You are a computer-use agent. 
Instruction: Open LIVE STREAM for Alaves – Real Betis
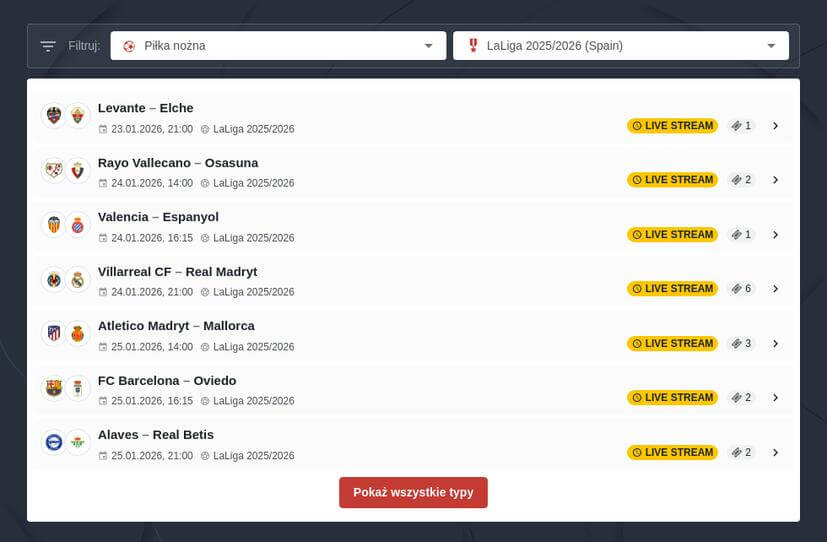pos(672,452)
